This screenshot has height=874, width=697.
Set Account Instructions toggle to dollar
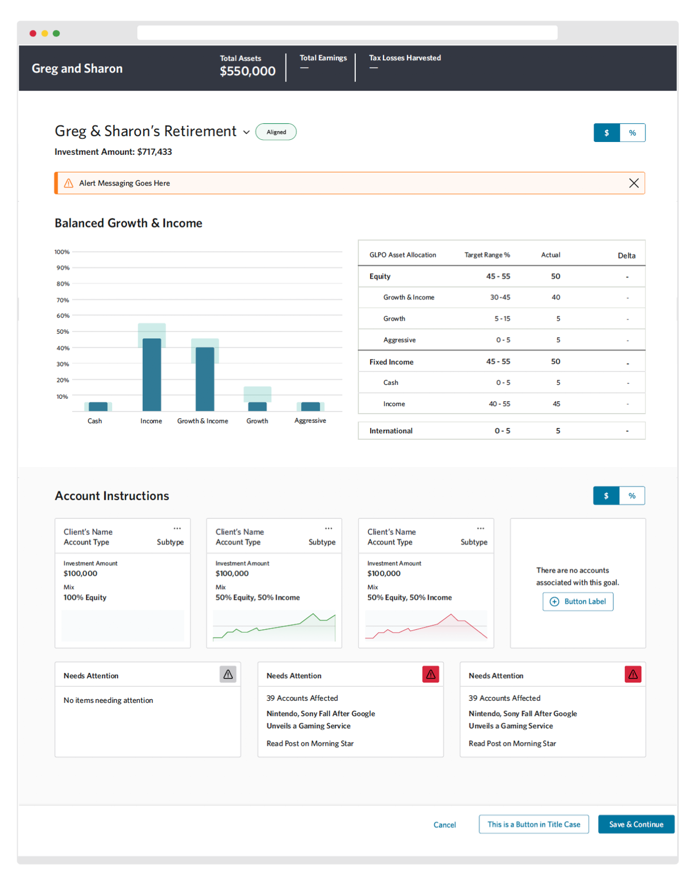(606, 496)
